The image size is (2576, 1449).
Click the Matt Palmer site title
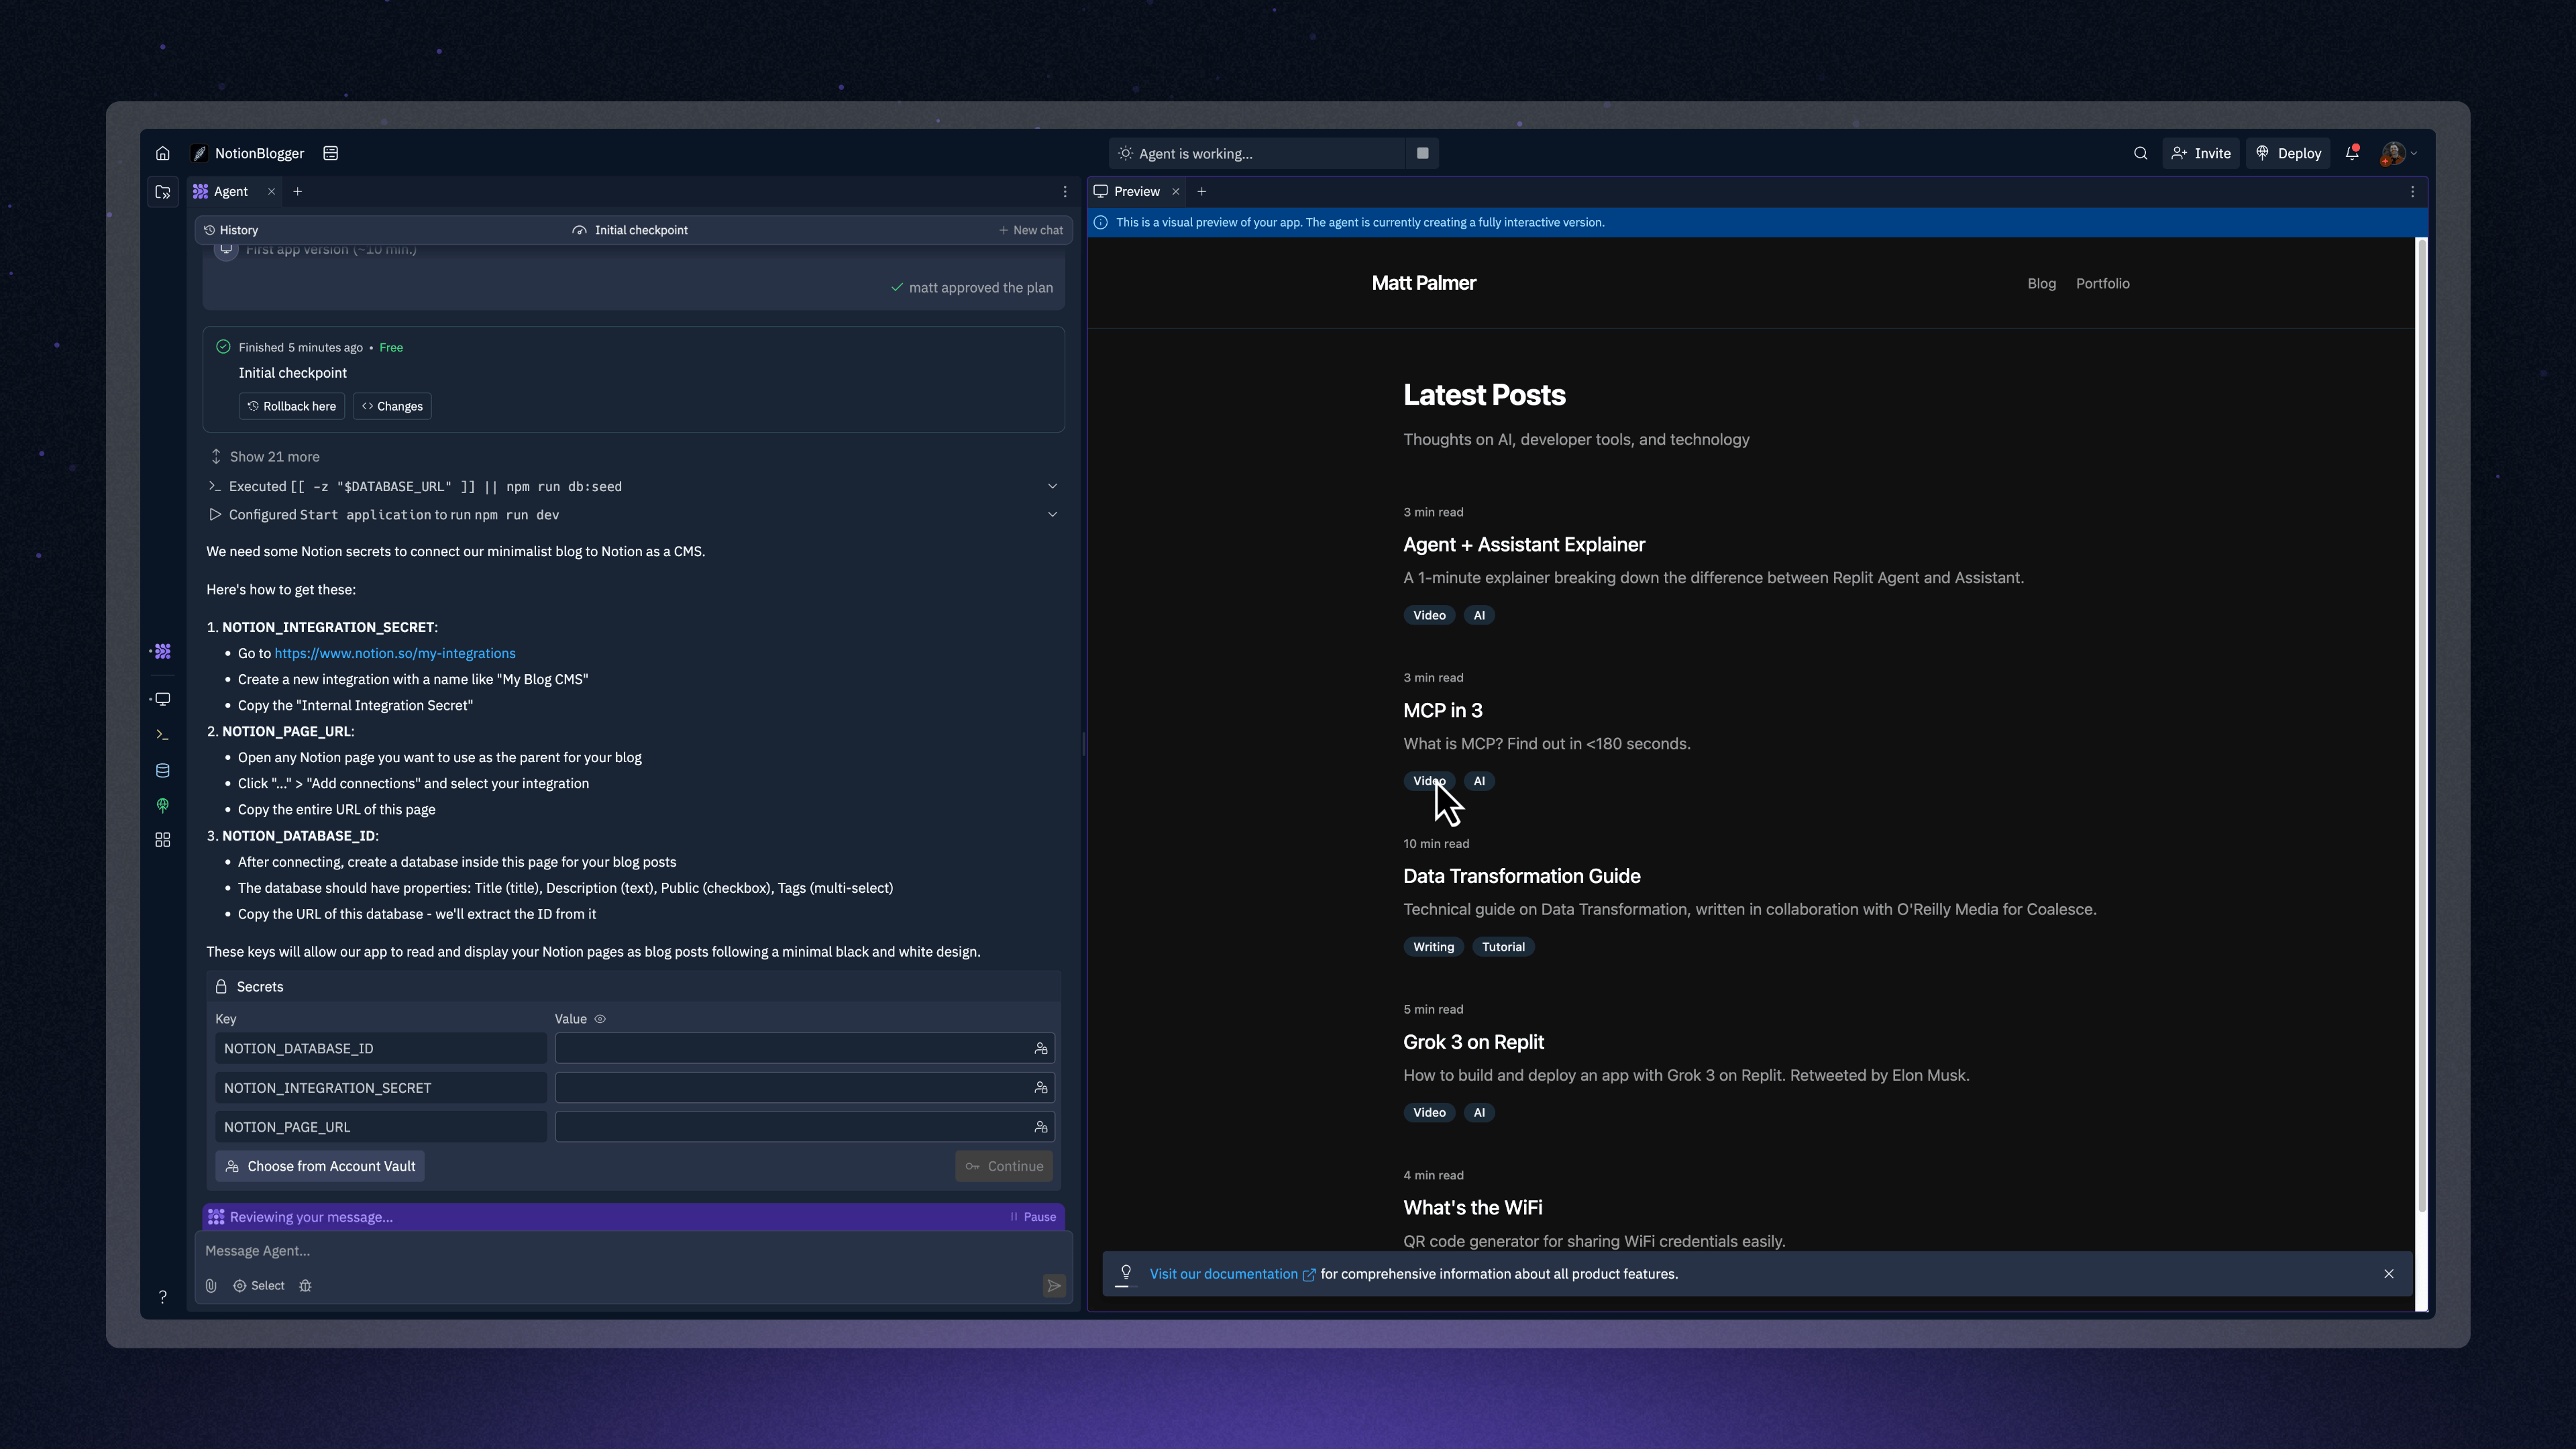pos(1423,283)
